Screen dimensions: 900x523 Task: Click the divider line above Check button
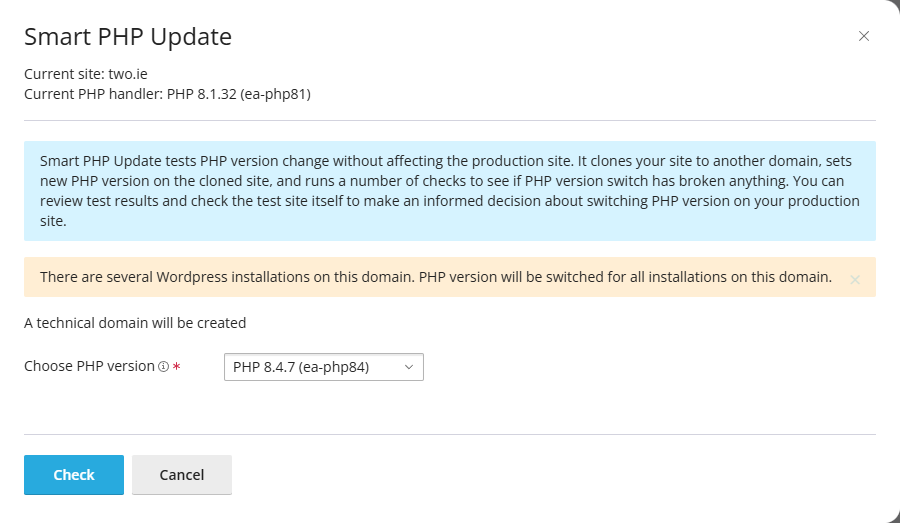click(x=450, y=435)
